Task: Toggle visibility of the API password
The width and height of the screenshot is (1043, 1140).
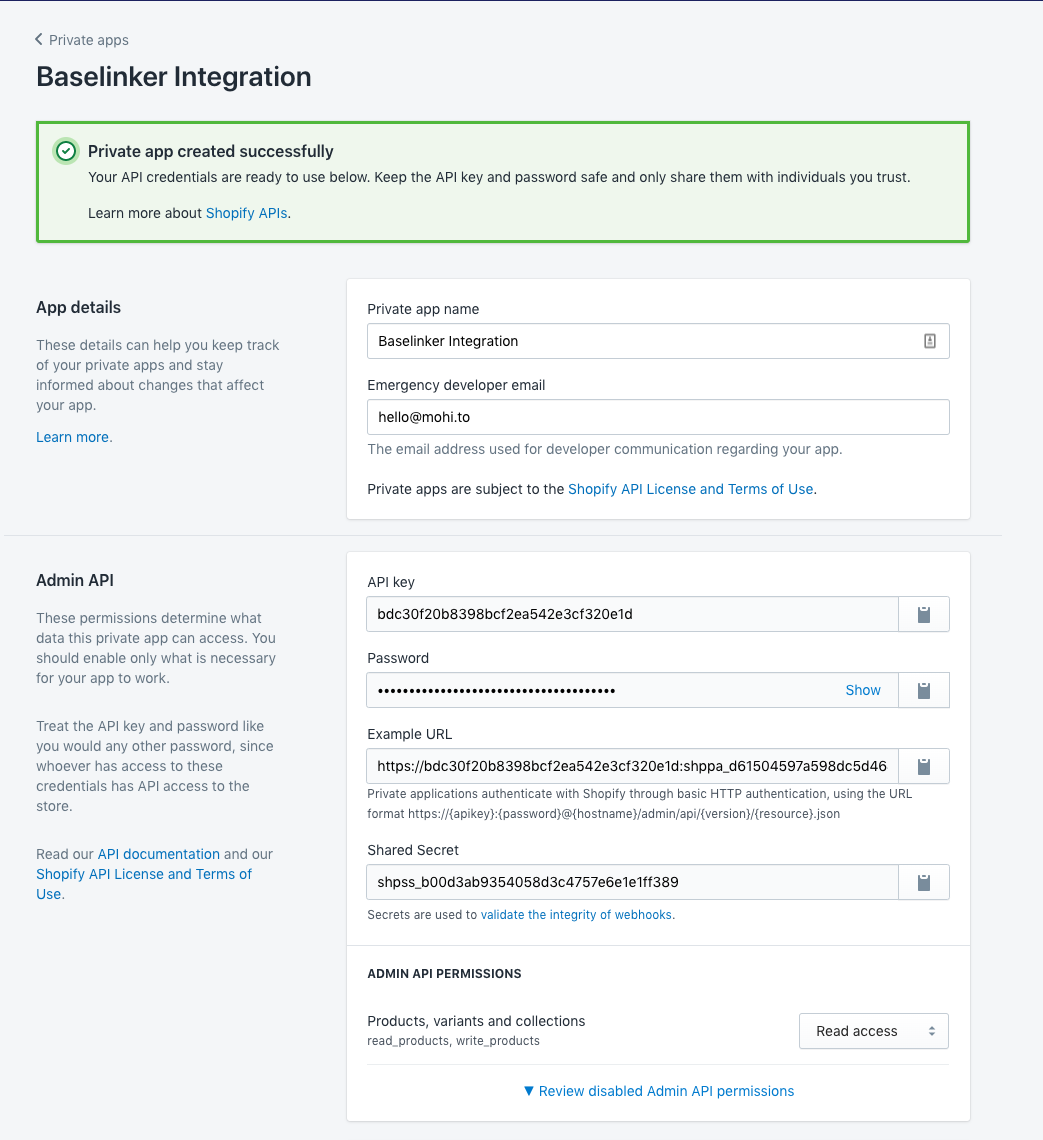Action: 862,690
